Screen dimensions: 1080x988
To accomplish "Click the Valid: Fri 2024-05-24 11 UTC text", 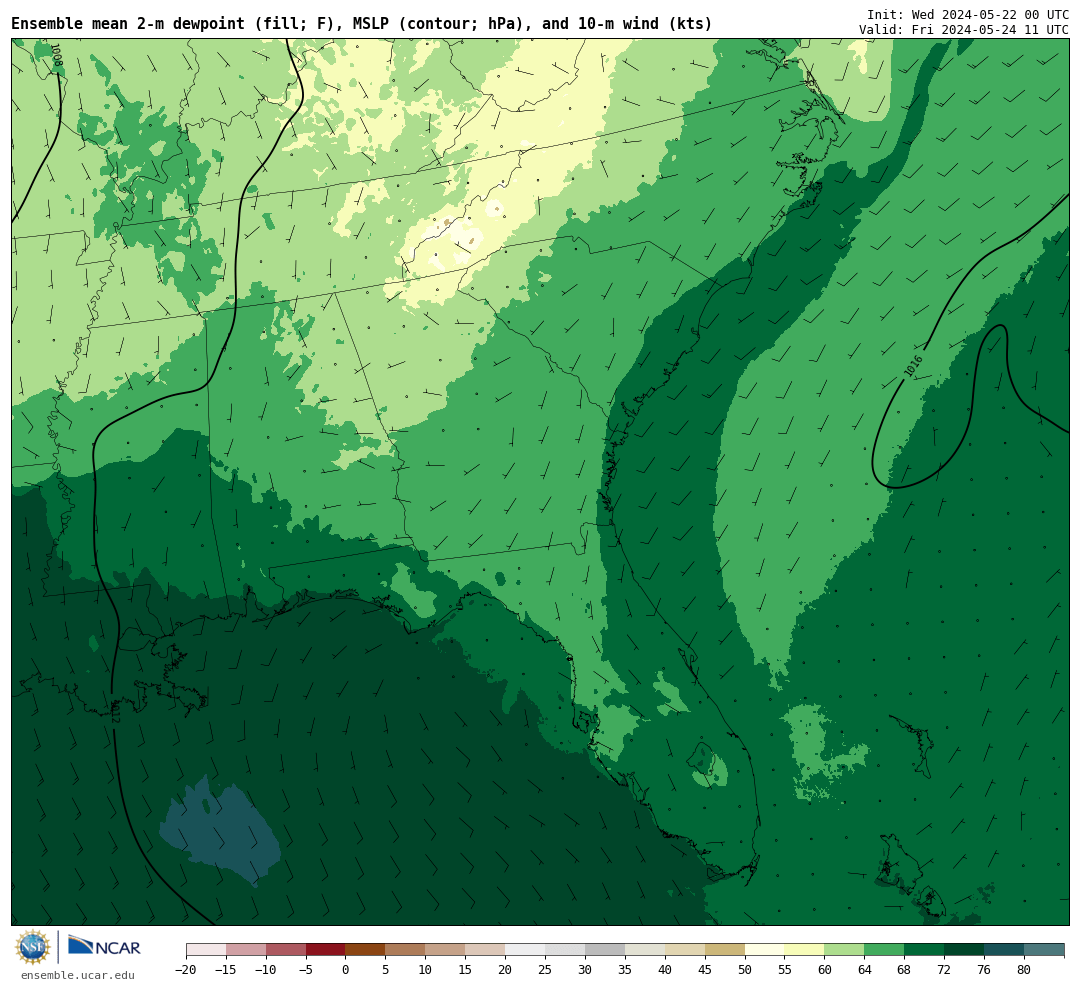I will (x=964, y=30).
